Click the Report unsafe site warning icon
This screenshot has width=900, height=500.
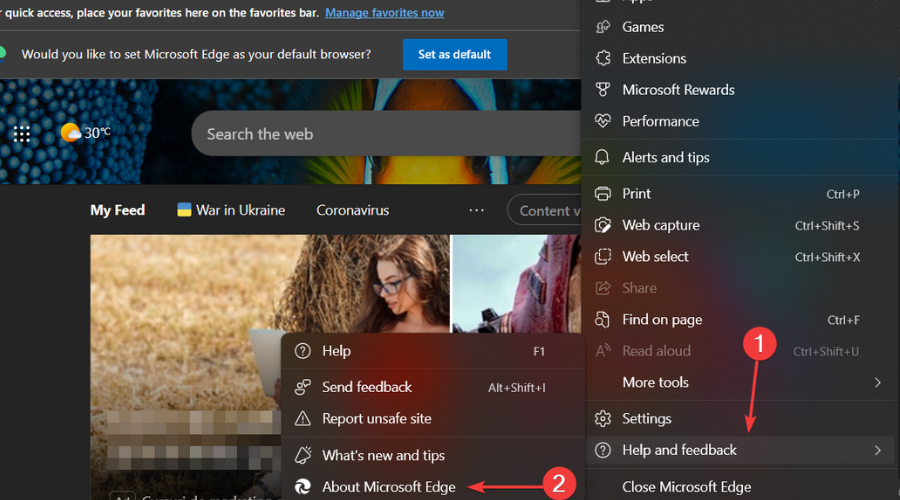pyautogui.click(x=302, y=418)
